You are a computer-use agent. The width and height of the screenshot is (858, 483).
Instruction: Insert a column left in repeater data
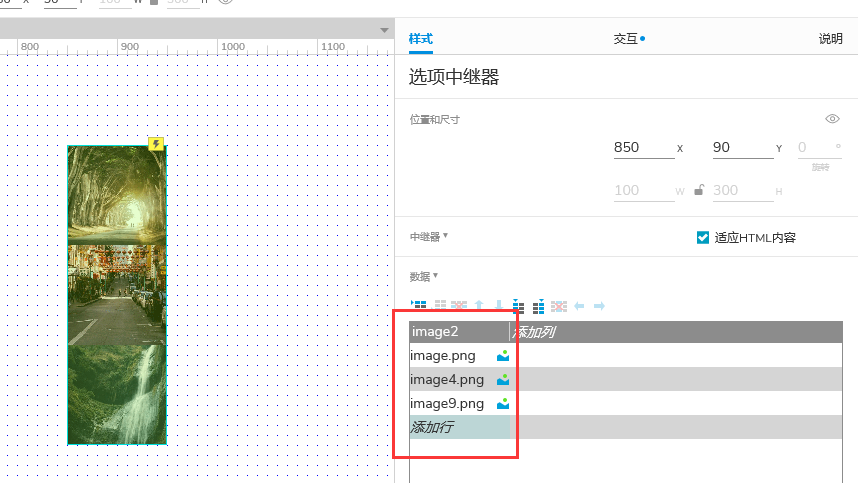518,306
